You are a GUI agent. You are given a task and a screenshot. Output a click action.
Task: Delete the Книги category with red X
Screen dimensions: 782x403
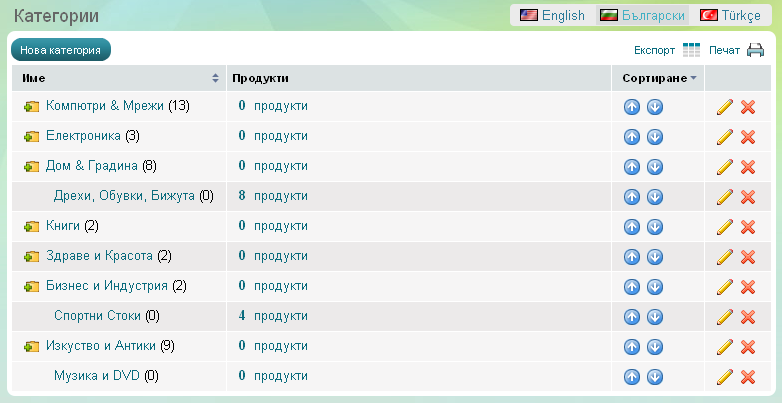[x=747, y=227]
